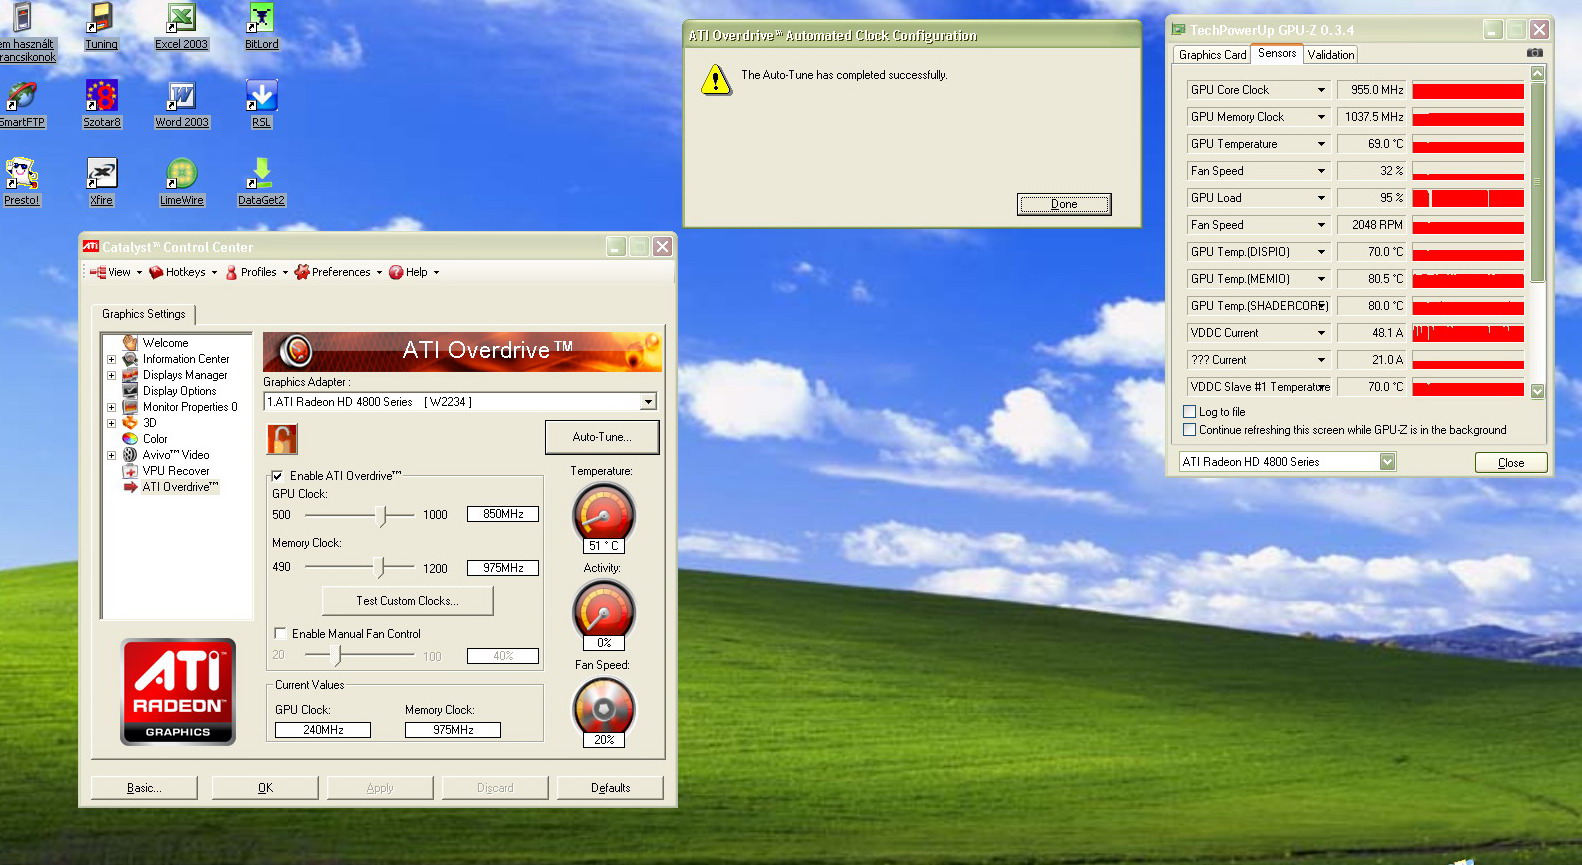Click the Defaults button

[x=610, y=788]
